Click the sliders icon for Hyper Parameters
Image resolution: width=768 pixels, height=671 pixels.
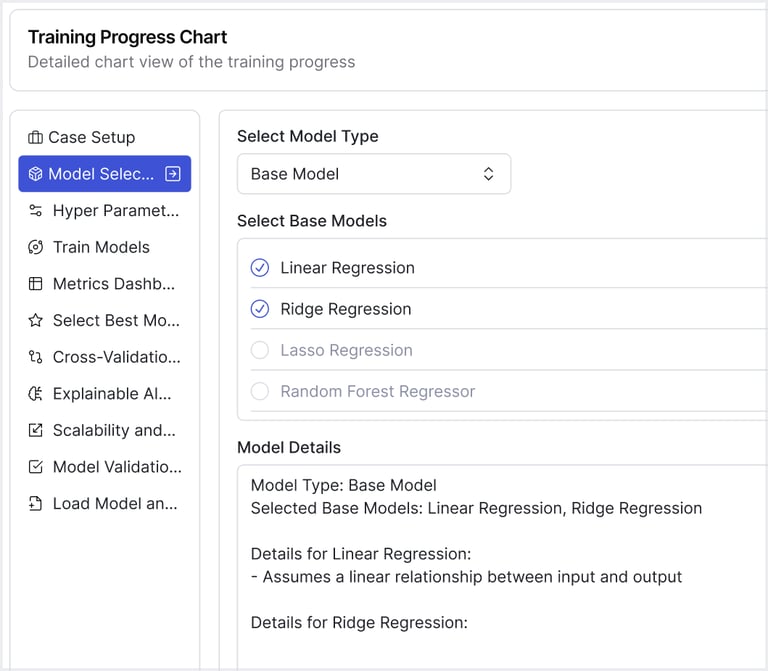36,211
